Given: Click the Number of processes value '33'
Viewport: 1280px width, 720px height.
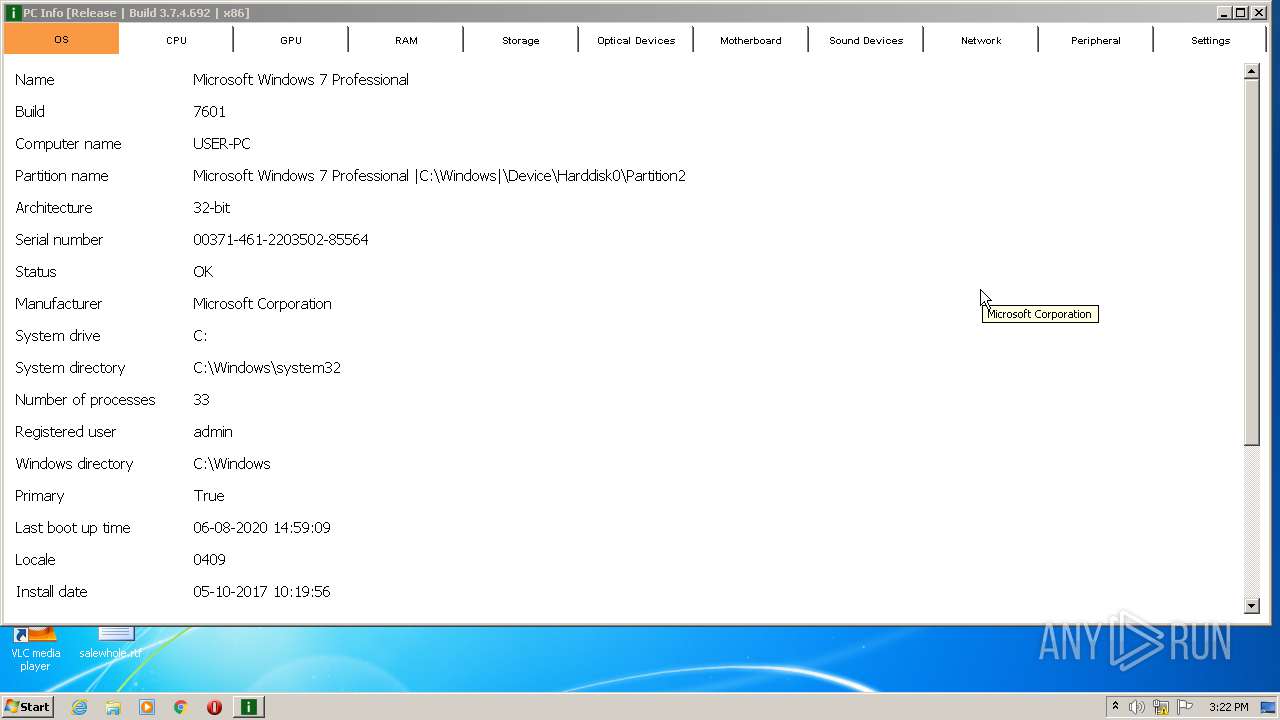Looking at the screenshot, I should point(201,400).
